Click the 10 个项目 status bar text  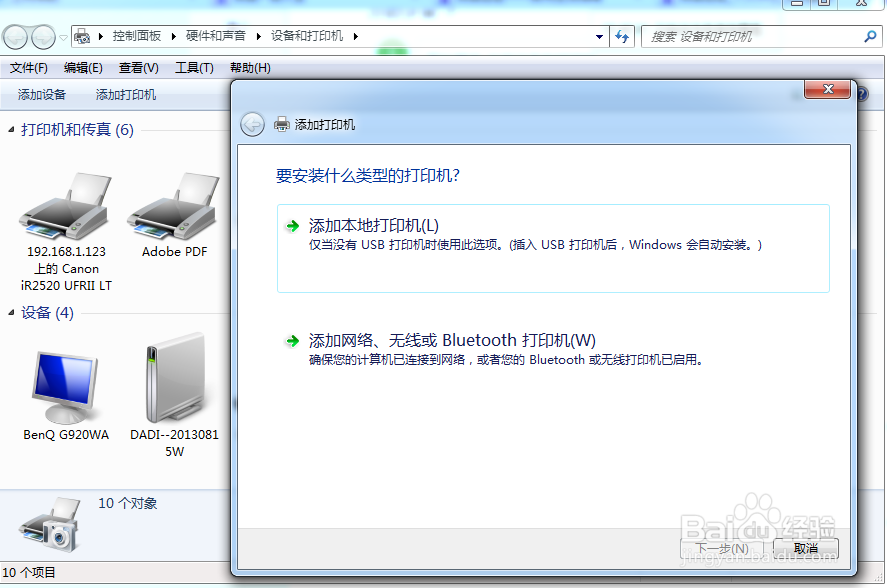(29, 573)
